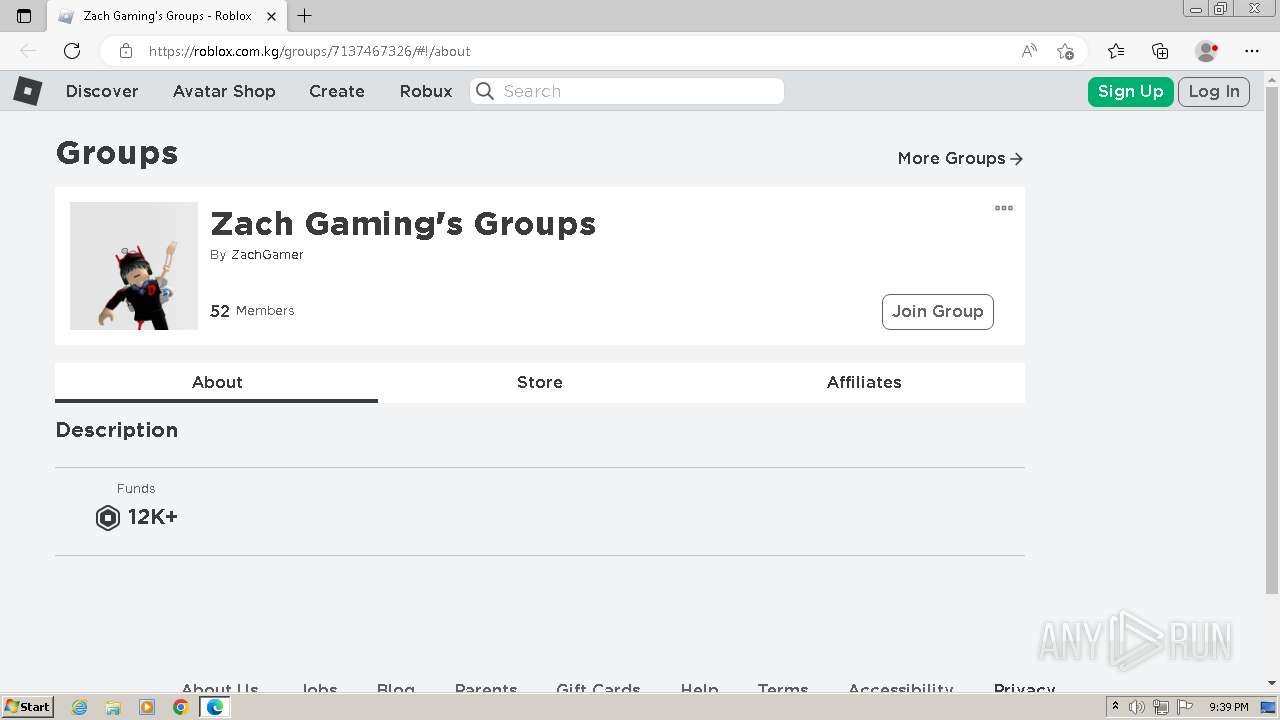Open the Create page
This screenshot has height=720, width=1280.
(337, 91)
